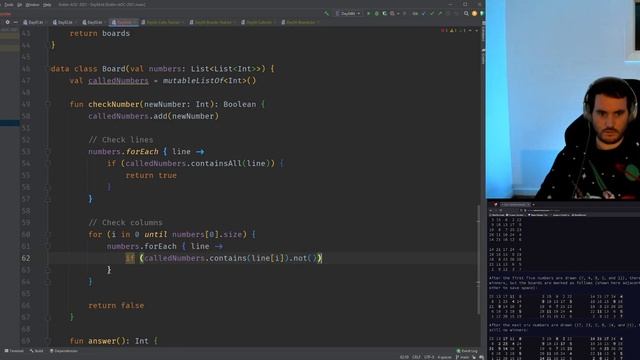The width and height of the screenshot is (640, 360).
Task: Collapse the checkNumber function at line 49
Action: click(x=48, y=104)
